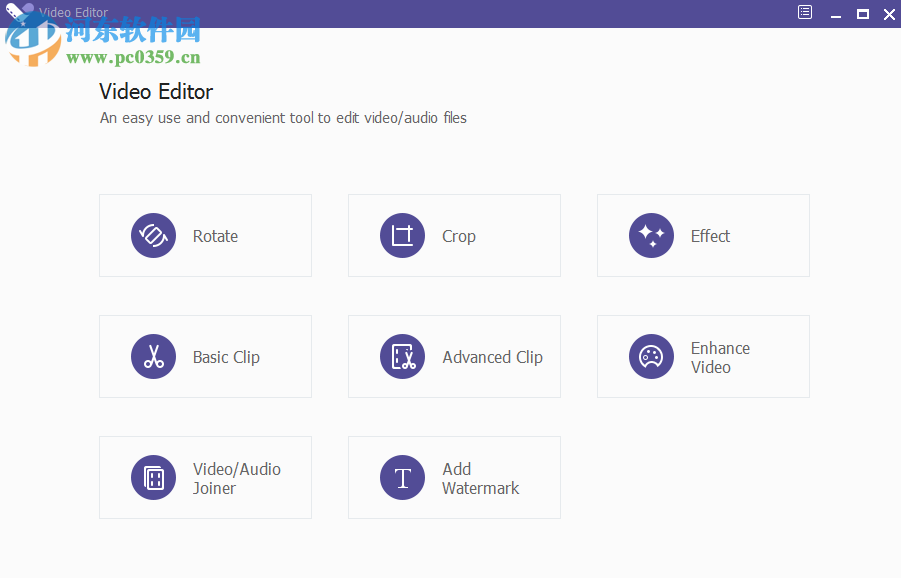
Task: Click the Add Watermark letter T icon
Action: click(402, 477)
